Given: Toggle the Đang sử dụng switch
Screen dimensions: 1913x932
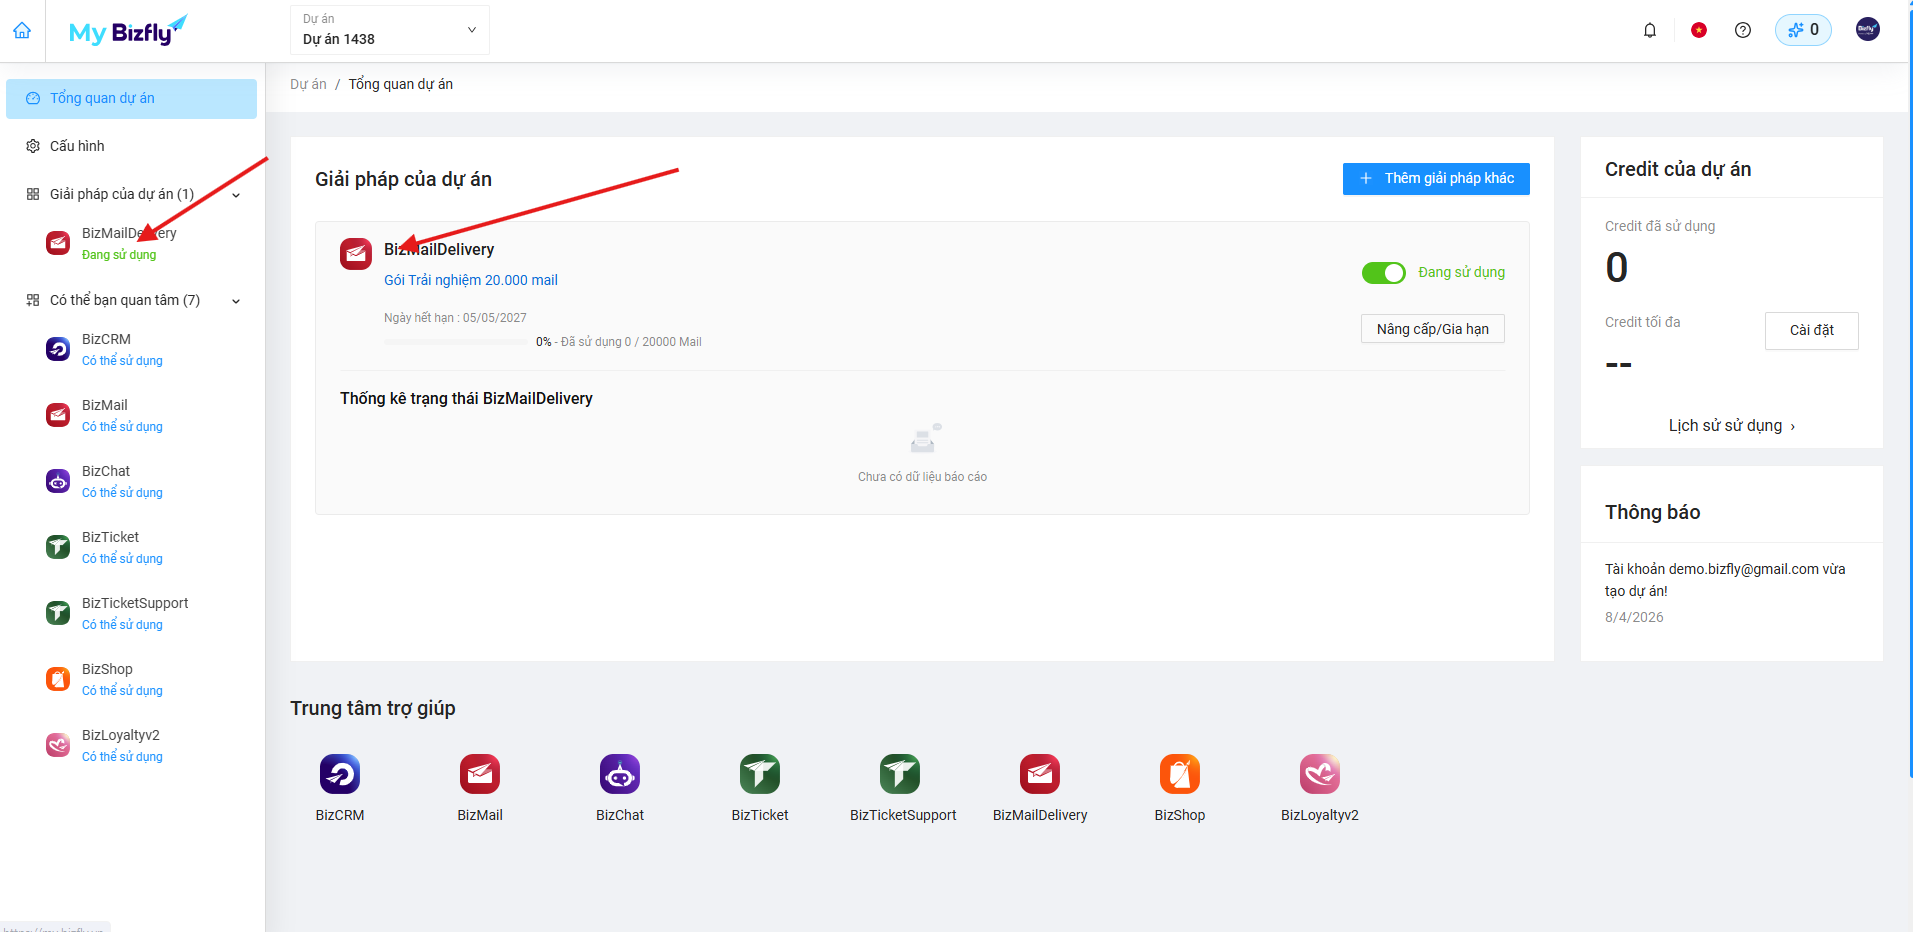Looking at the screenshot, I should tap(1384, 273).
